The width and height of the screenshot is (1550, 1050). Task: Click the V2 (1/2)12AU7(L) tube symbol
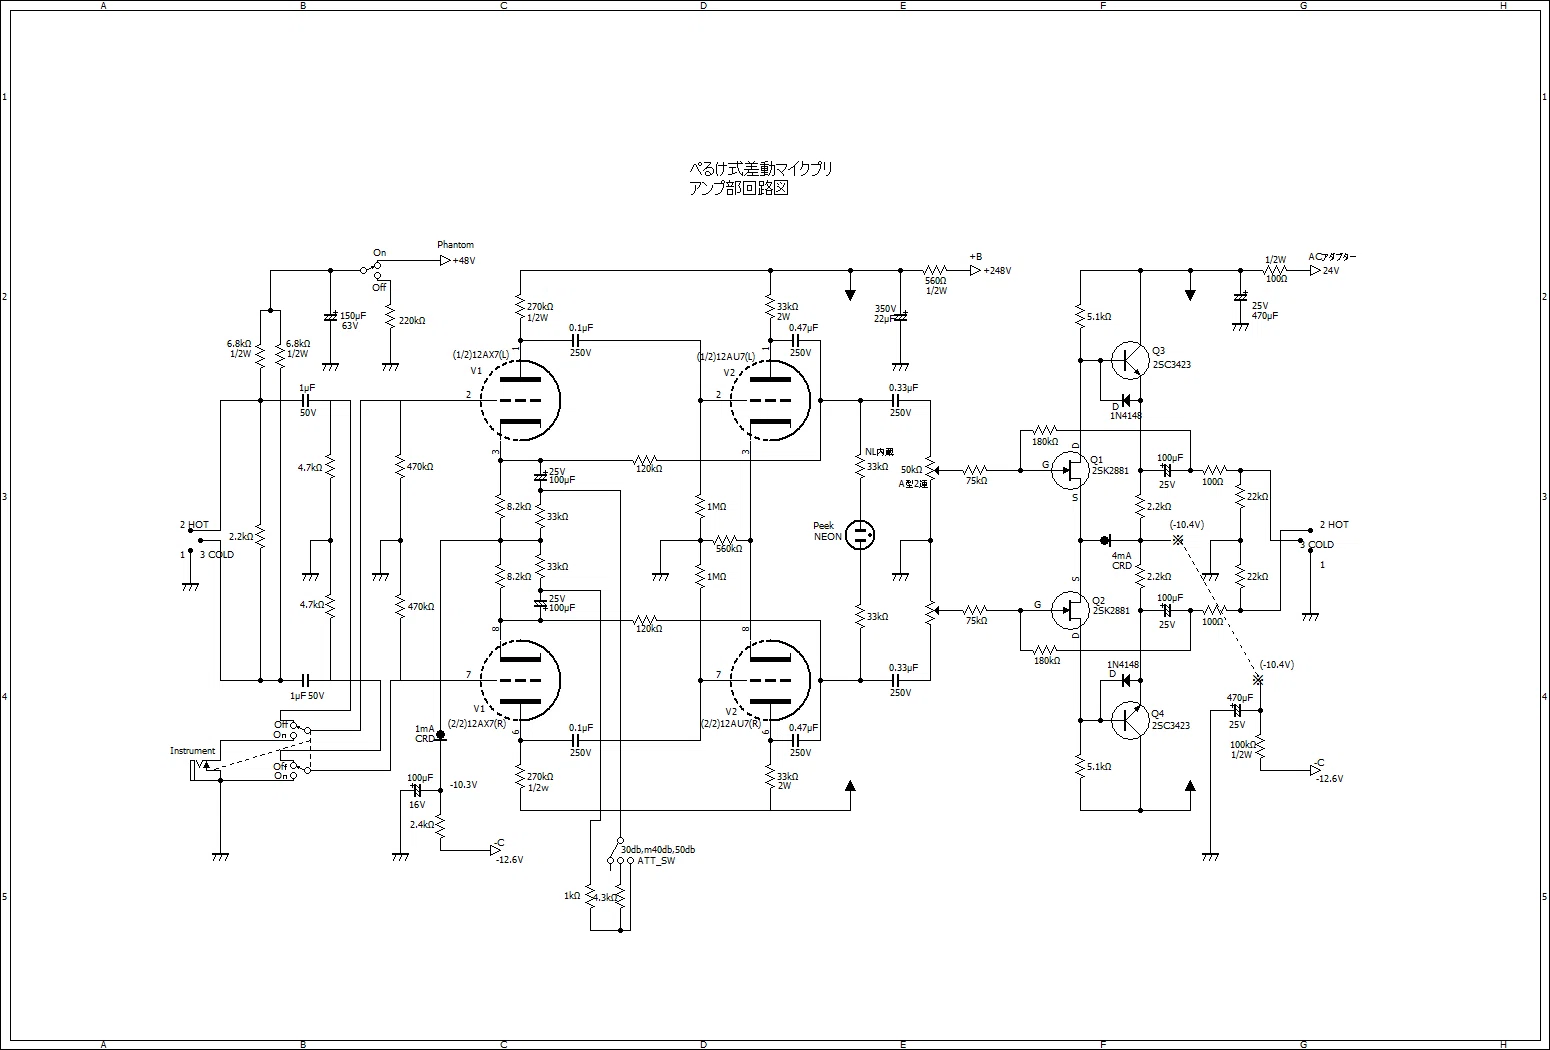(x=770, y=400)
